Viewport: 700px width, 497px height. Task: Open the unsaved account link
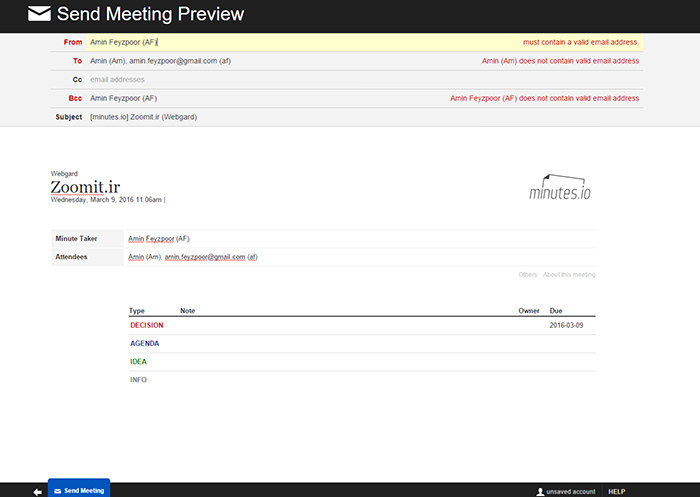pos(571,492)
